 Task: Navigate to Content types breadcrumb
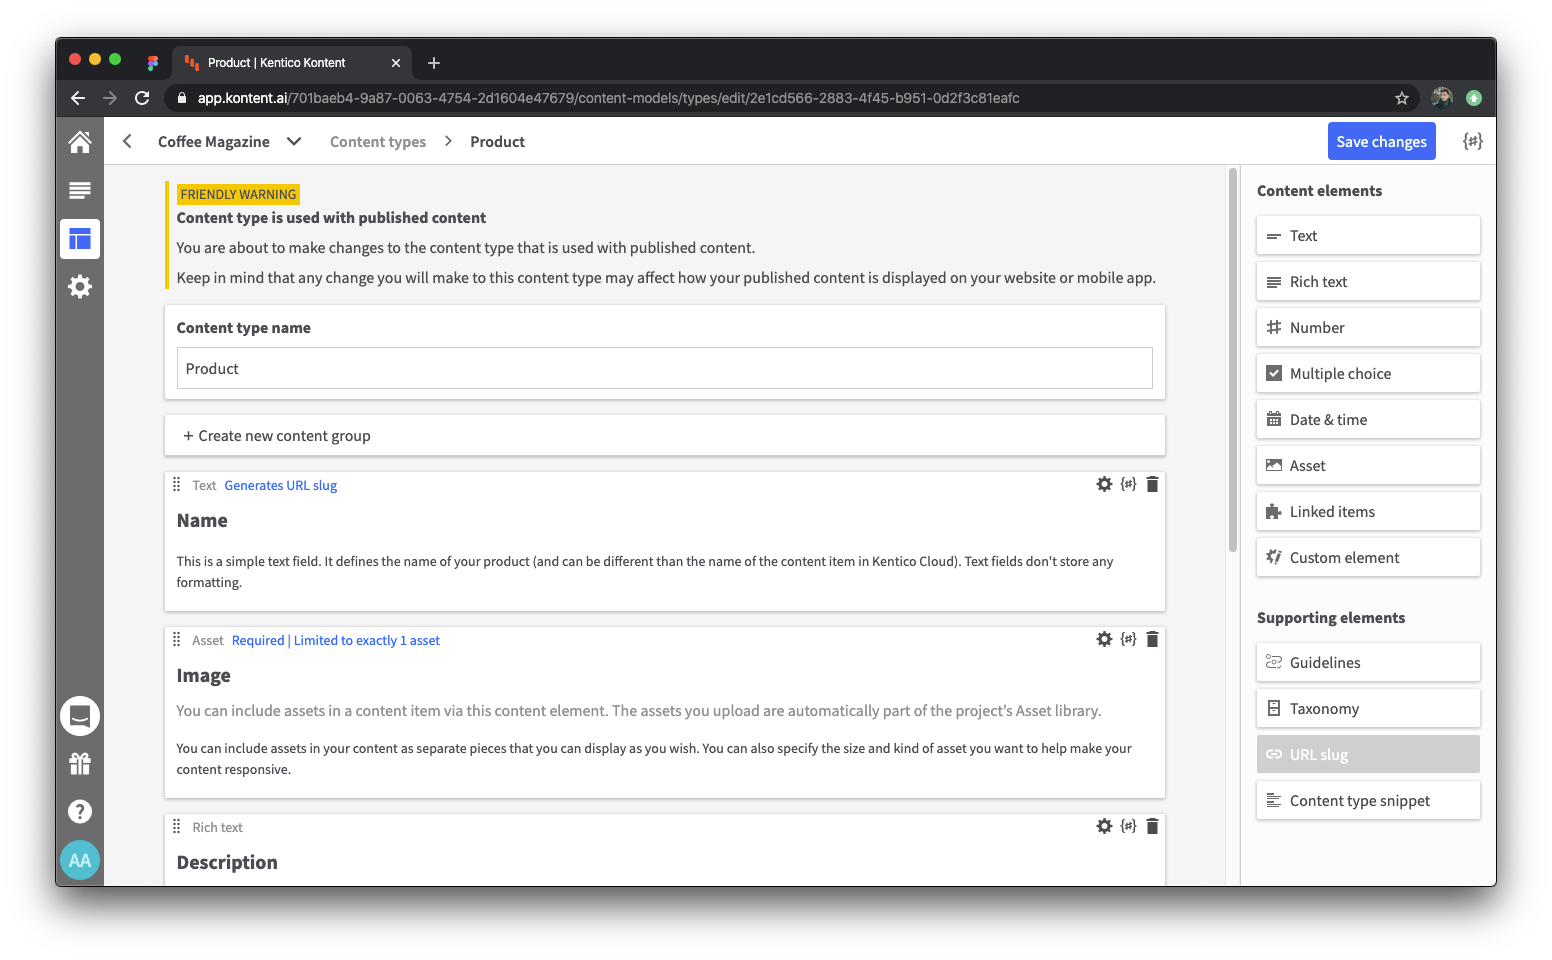(378, 141)
